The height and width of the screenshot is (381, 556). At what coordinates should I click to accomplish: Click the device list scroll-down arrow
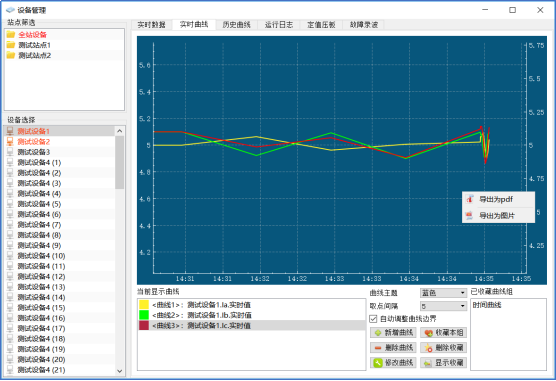coord(119,371)
